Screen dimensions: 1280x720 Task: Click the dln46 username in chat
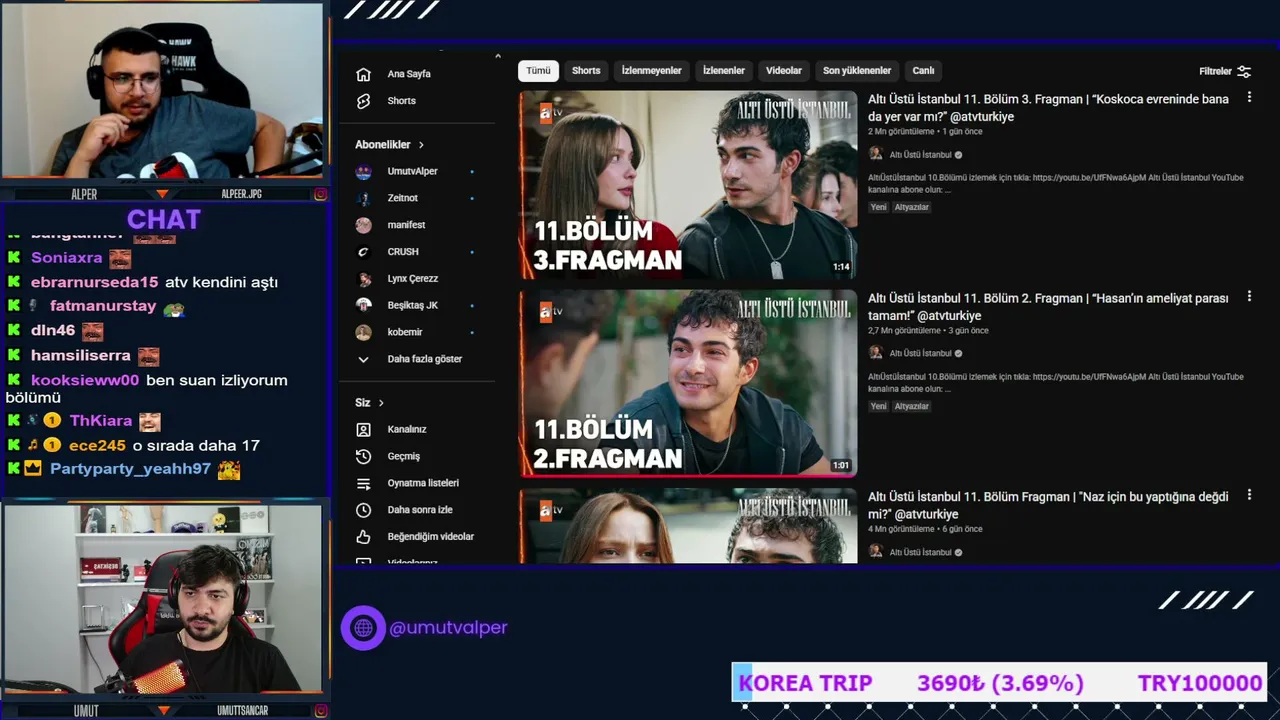(53, 330)
